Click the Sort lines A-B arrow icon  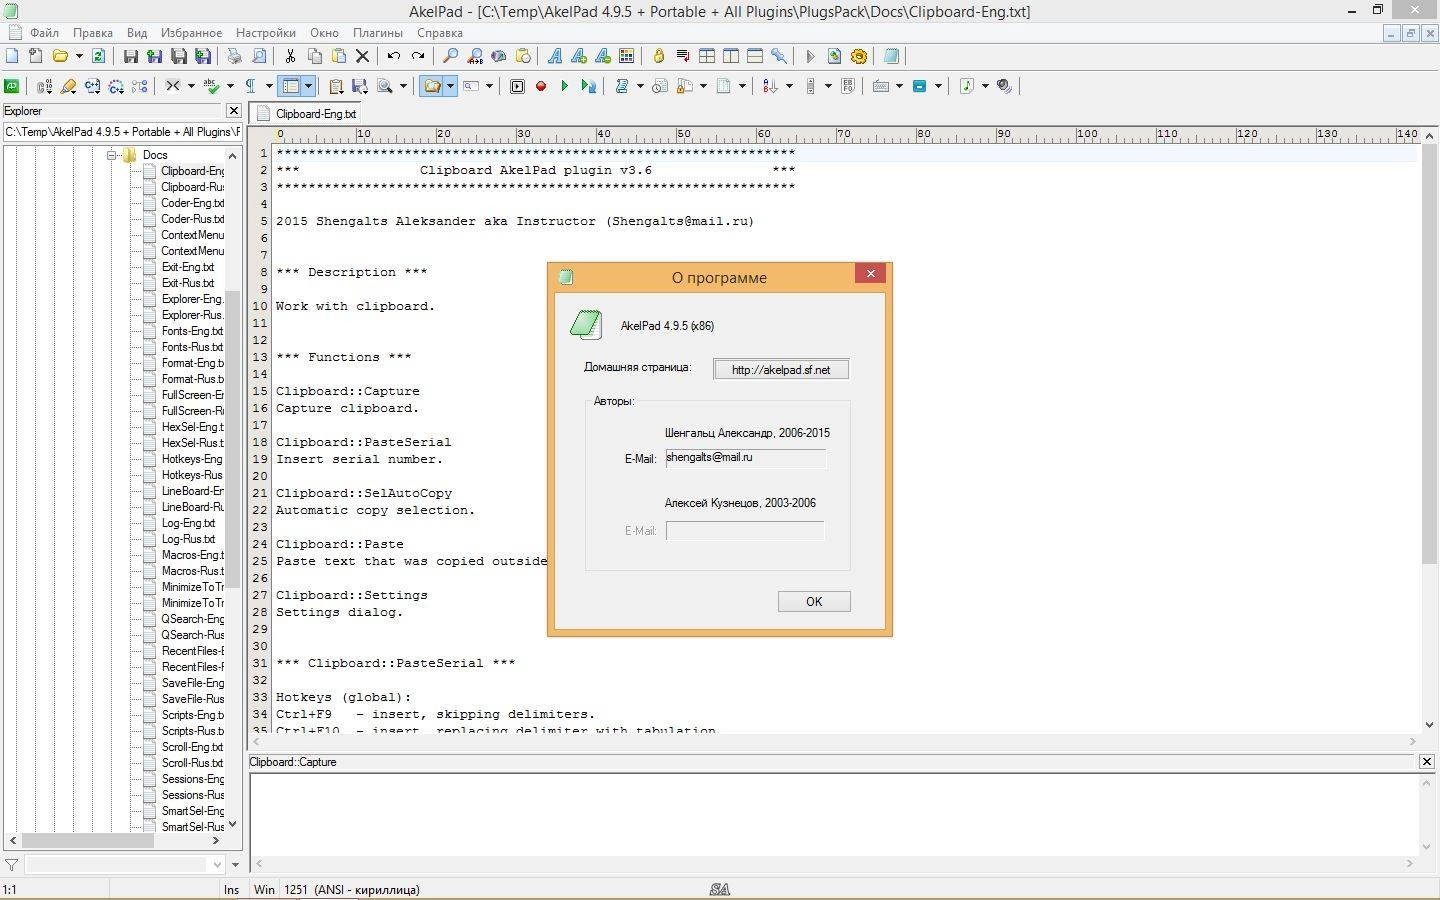(x=770, y=86)
